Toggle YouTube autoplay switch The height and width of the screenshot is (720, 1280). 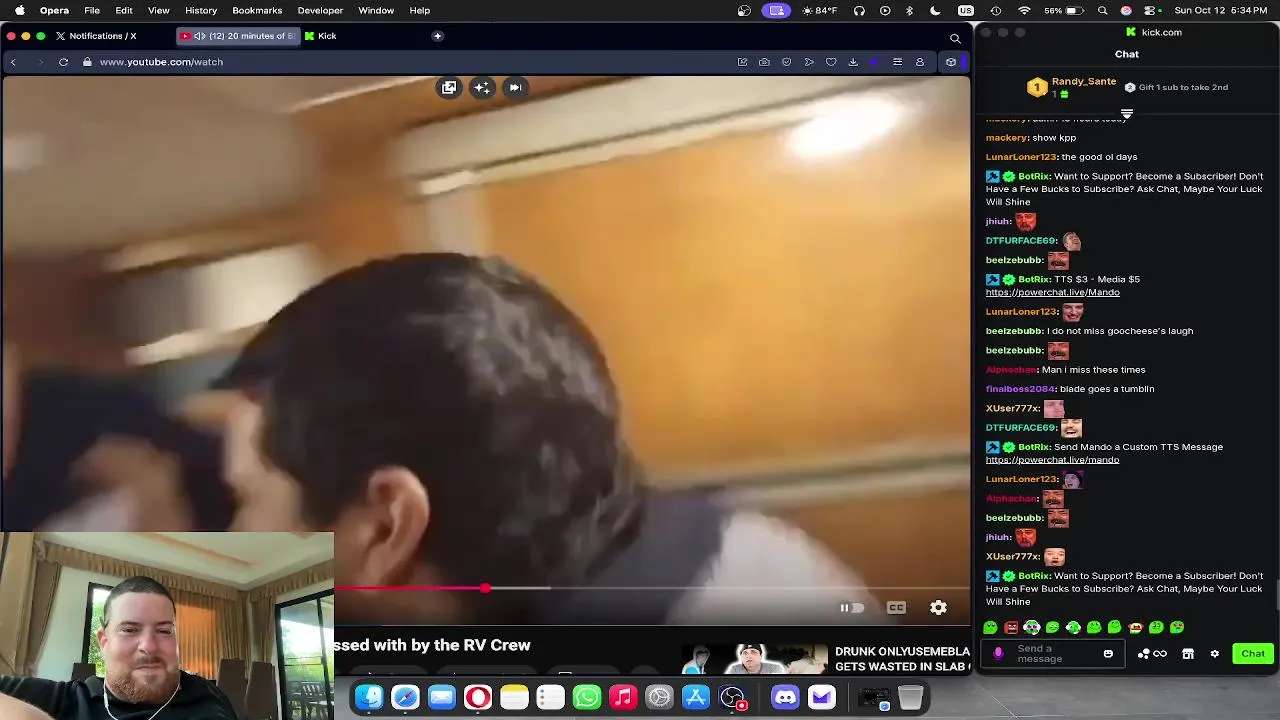851,608
